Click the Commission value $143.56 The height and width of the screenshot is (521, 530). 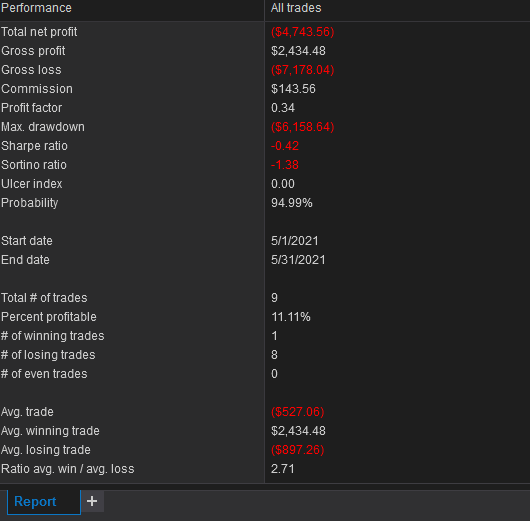click(x=293, y=89)
